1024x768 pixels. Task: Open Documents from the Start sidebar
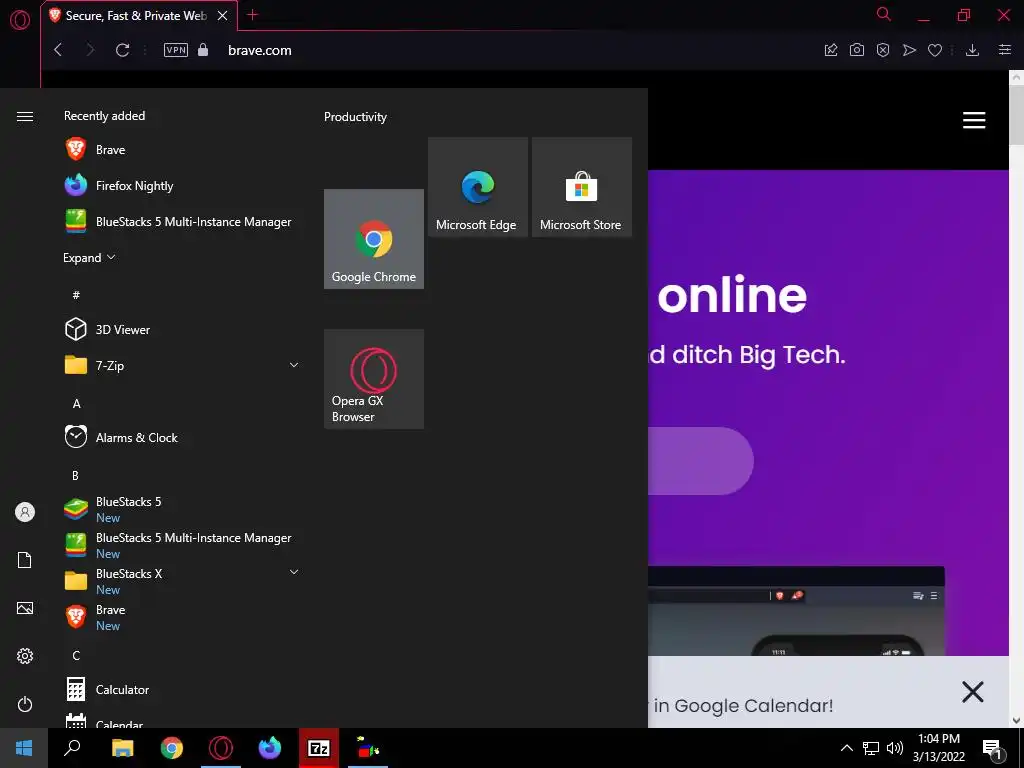pyautogui.click(x=25, y=560)
